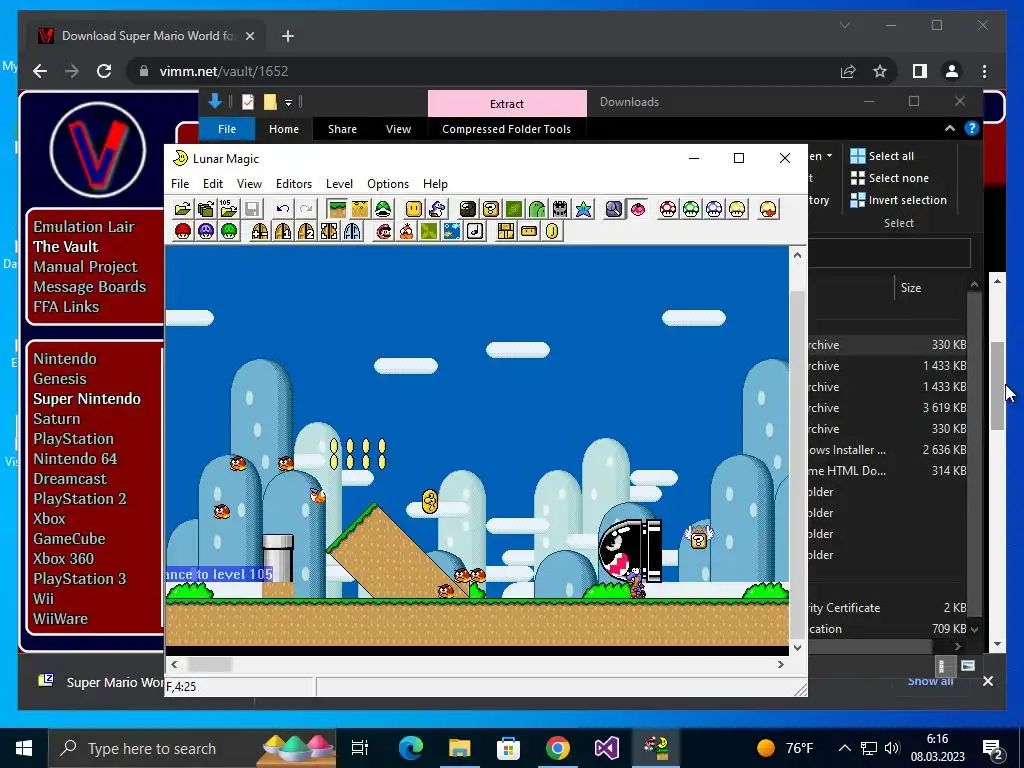Open Quick Access Toolbar dropdown in Explorer

click(288, 103)
